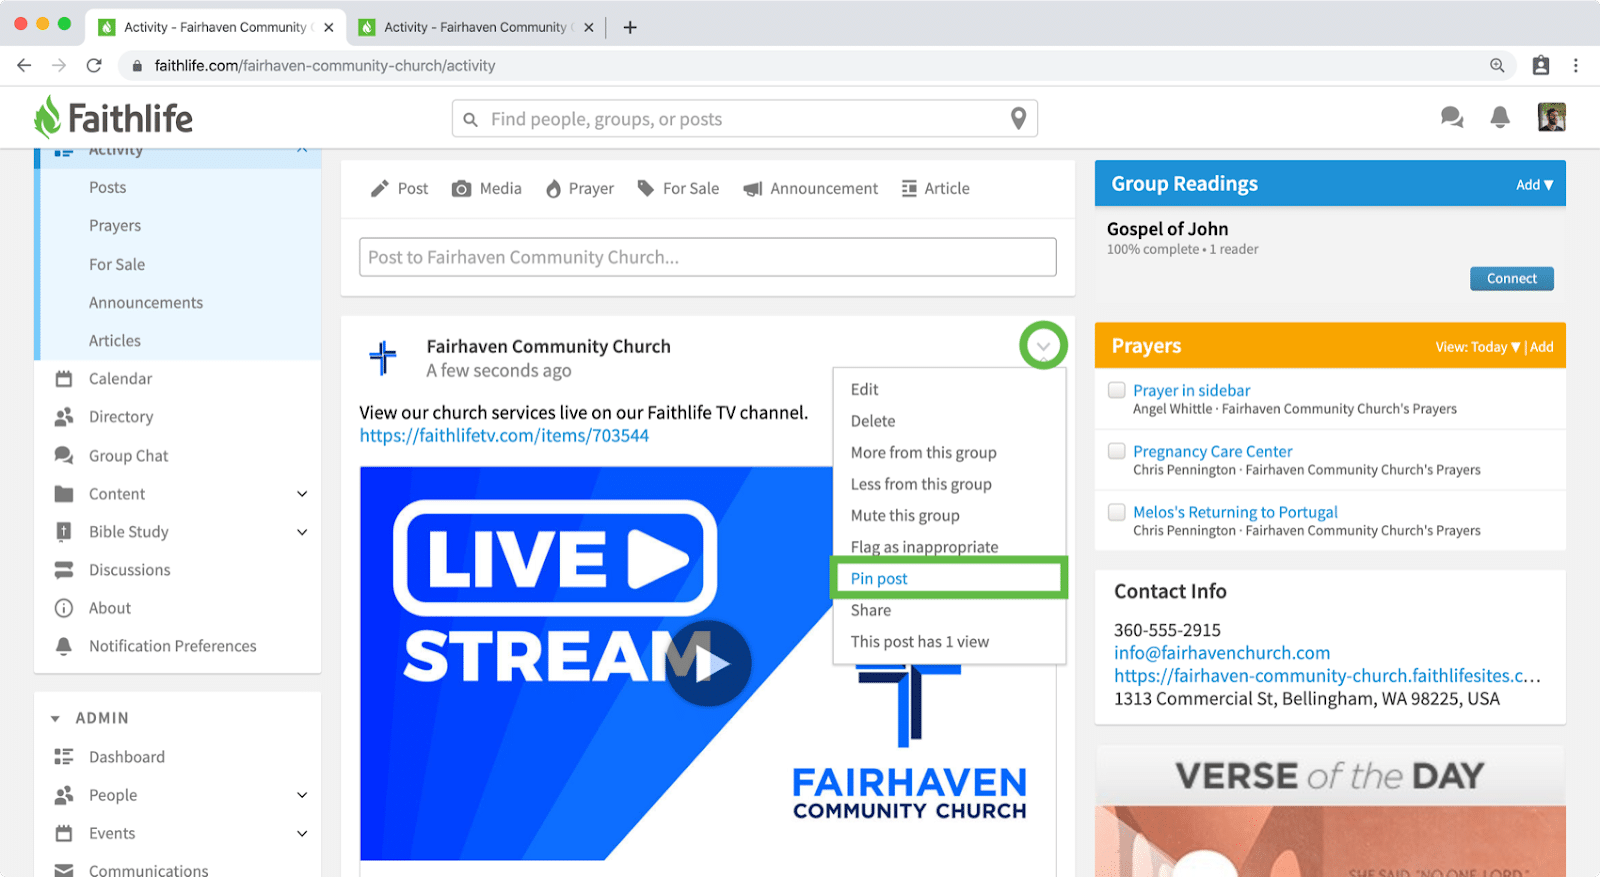The image size is (1600, 877).
Task: Open the faithlifetv.com/items/703544 link
Action: [504, 435]
